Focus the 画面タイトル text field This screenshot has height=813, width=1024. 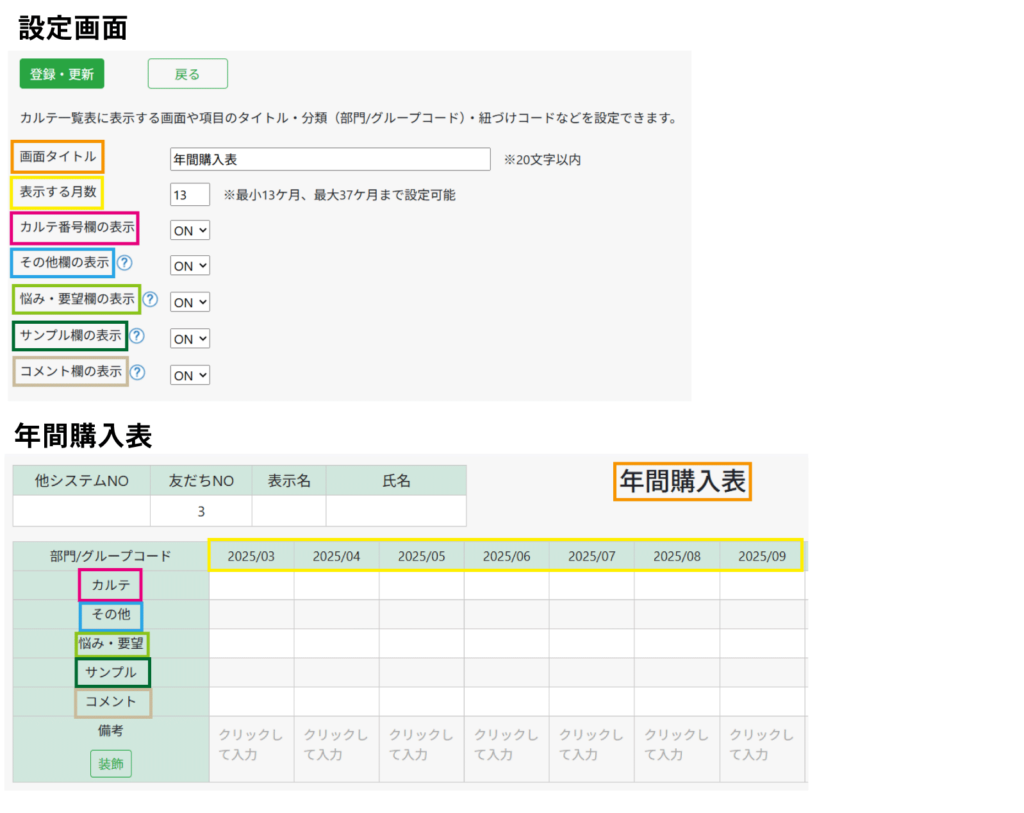(330, 159)
